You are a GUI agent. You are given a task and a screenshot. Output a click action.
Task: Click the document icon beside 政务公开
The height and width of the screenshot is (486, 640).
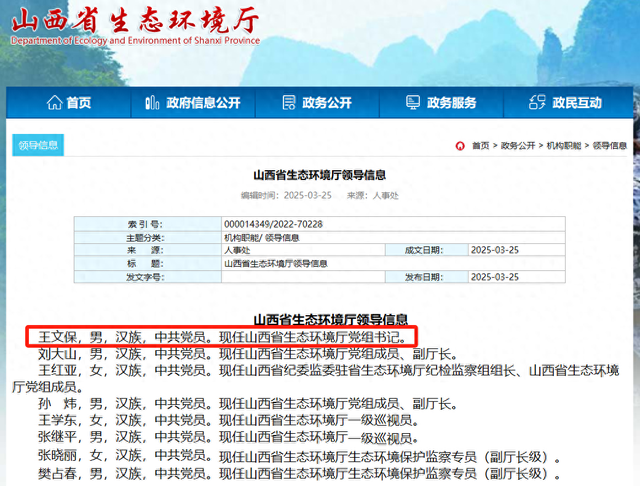(289, 103)
